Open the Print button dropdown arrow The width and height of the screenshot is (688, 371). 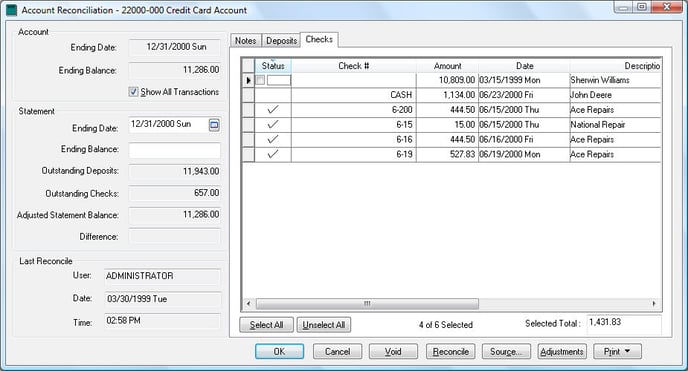coord(627,351)
